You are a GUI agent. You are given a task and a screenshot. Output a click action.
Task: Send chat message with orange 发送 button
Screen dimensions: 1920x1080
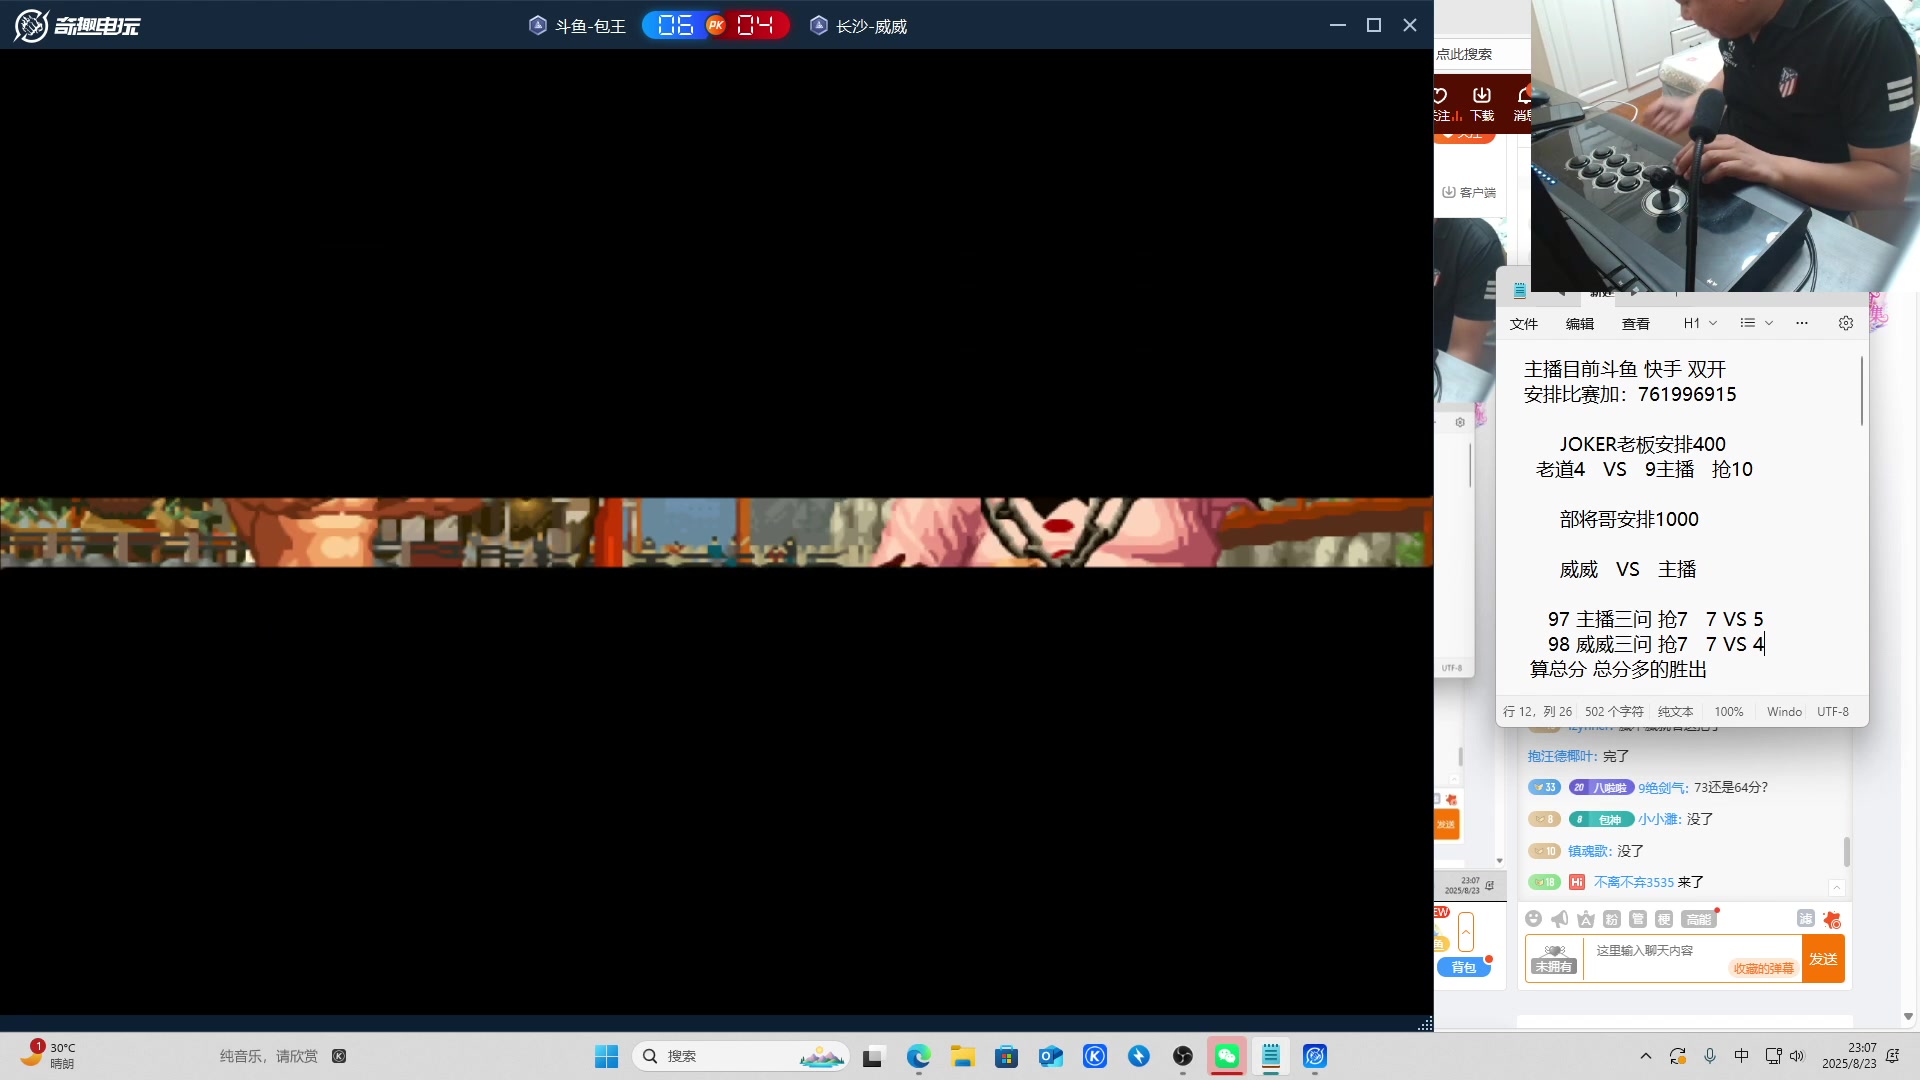click(x=1823, y=959)
